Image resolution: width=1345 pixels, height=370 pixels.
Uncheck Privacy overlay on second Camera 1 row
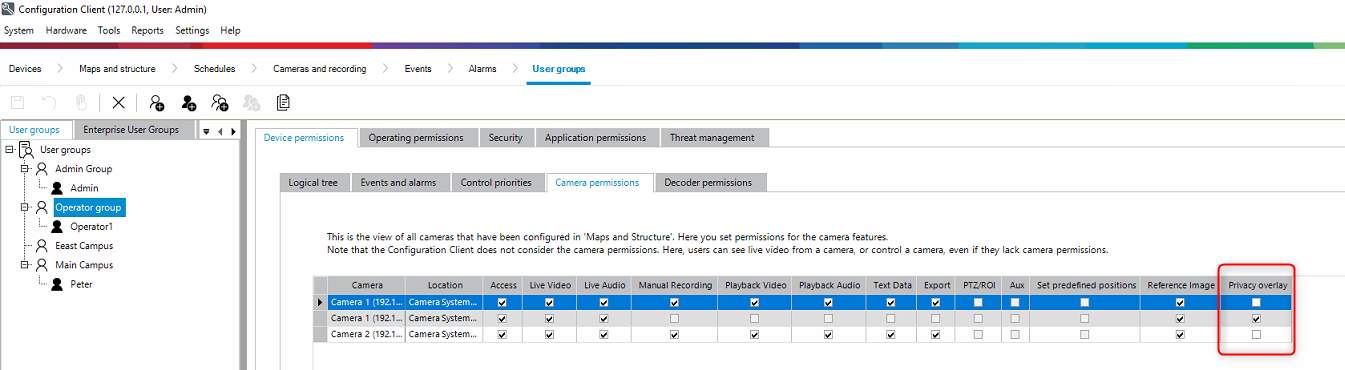tap(1256, 319)
